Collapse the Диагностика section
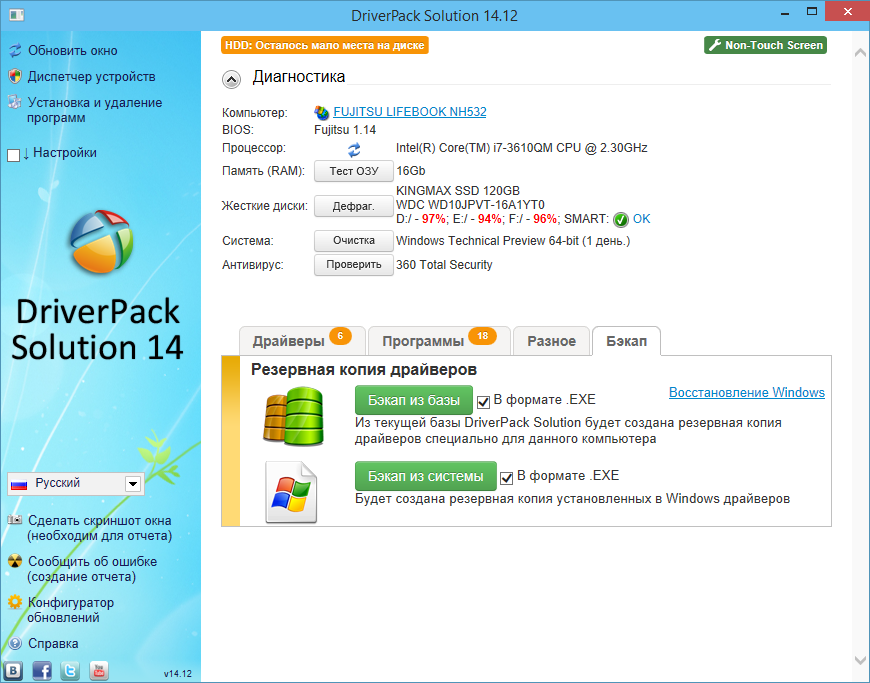The height and width of the screenshot is (683, 870). point(231,79)
